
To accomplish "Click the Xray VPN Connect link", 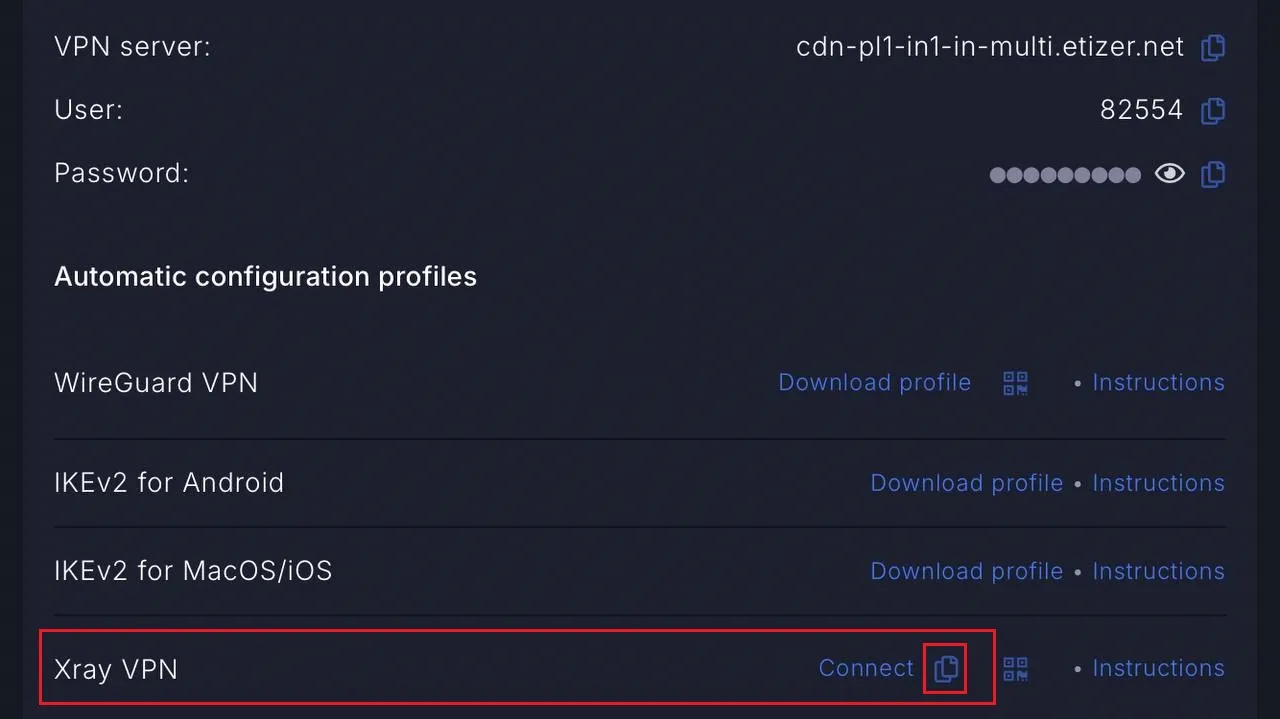I will tap(866, 668).
